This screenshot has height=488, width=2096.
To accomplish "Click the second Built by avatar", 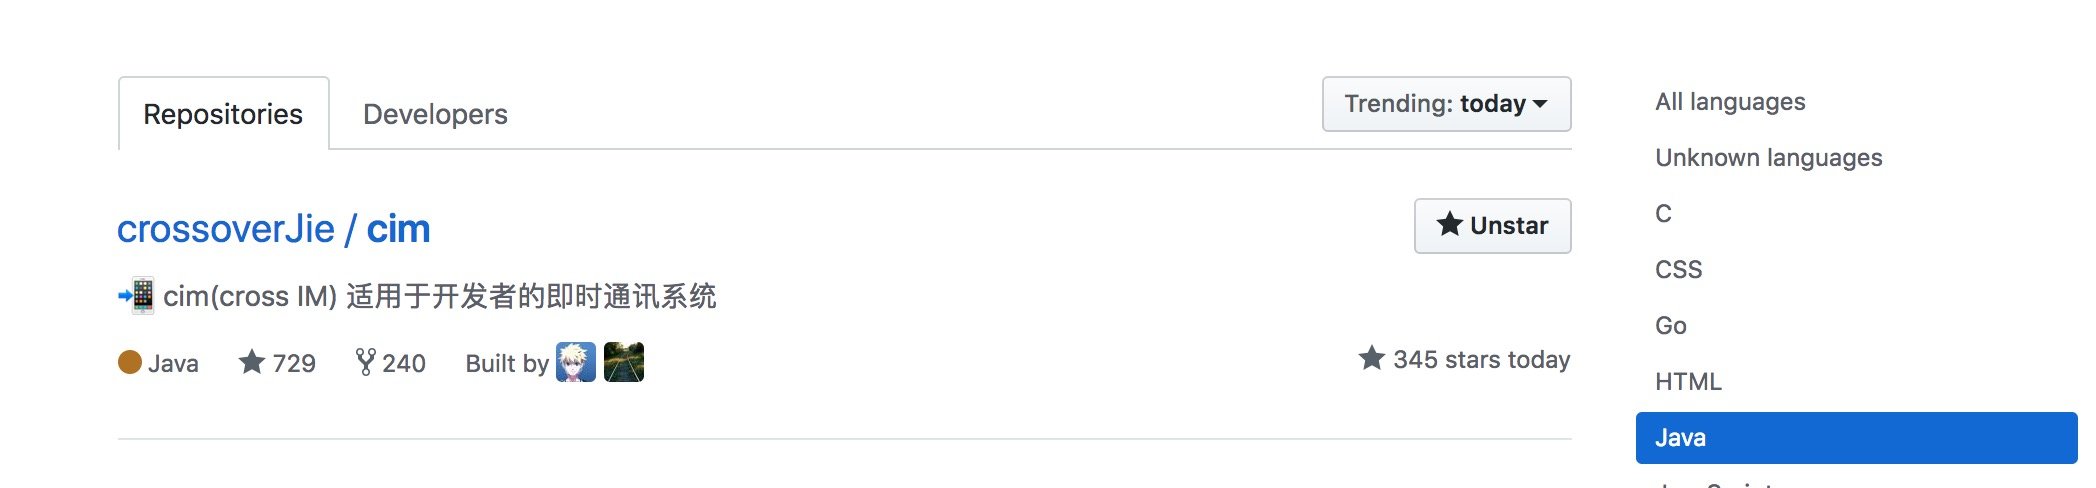I will click(624, 362).
